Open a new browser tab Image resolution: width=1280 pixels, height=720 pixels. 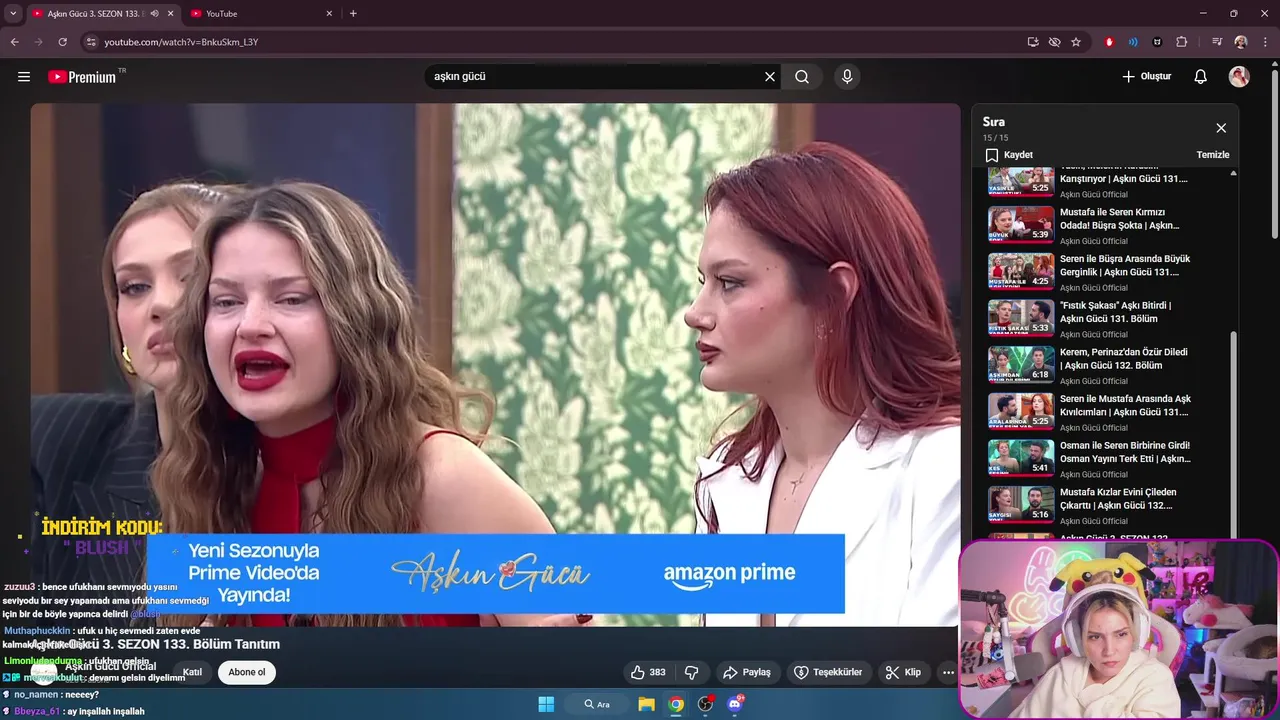[x=353, y=14]
